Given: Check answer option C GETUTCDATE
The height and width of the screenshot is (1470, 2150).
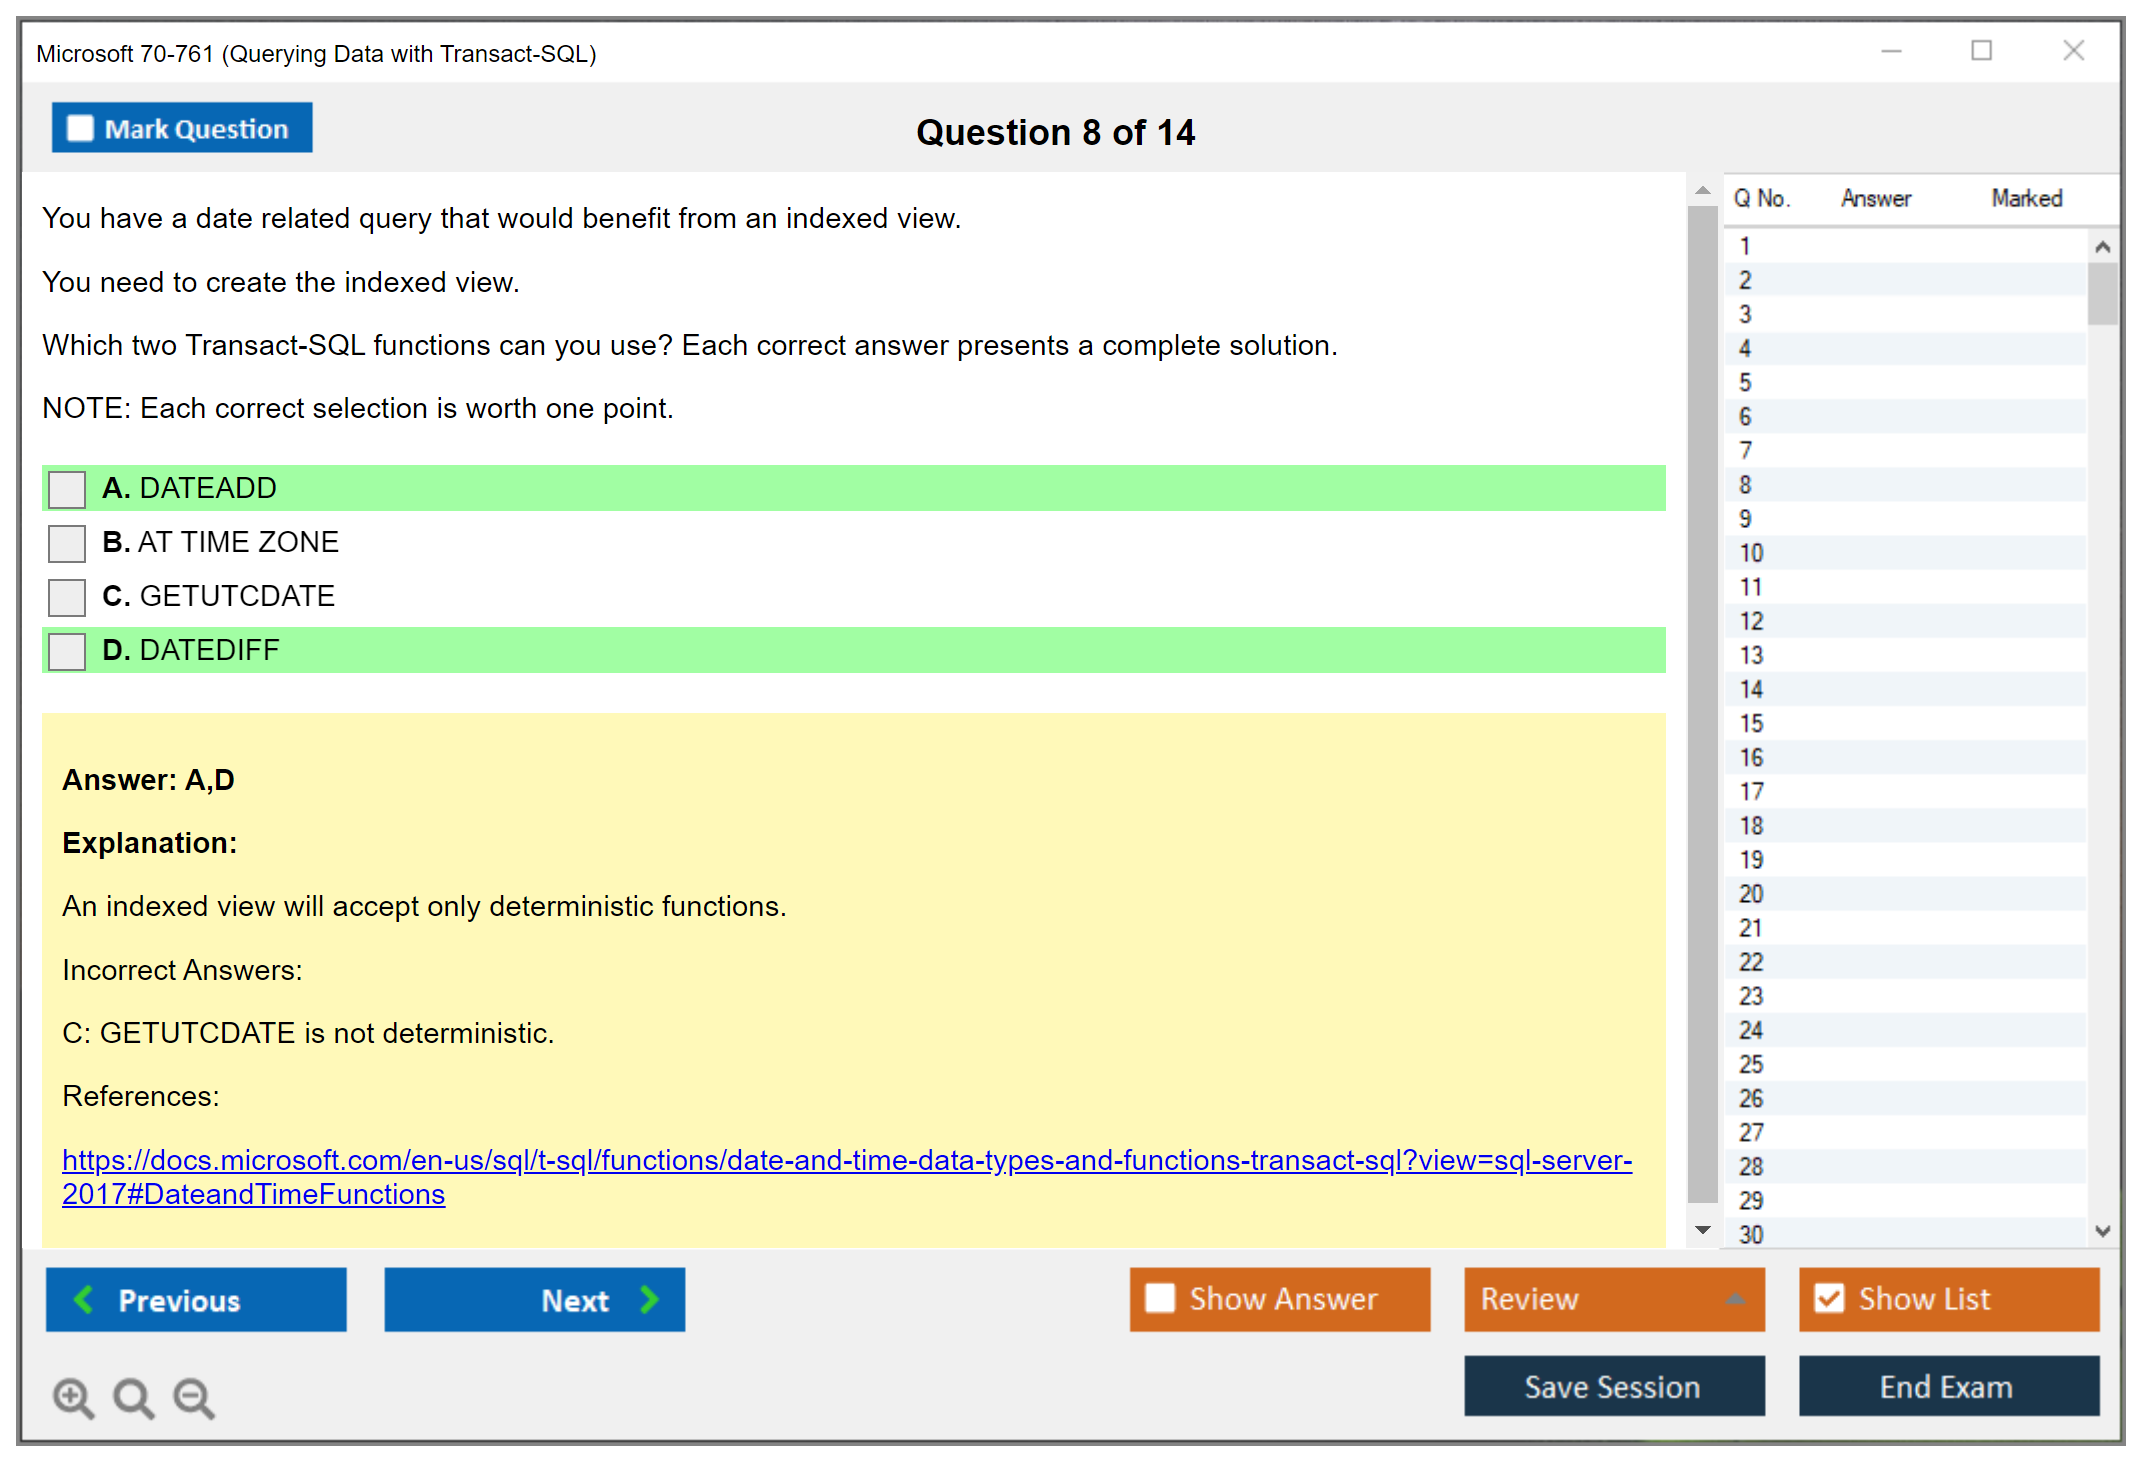Looking at the screenshot, I should pyautogui.click(x=67, y=597).
